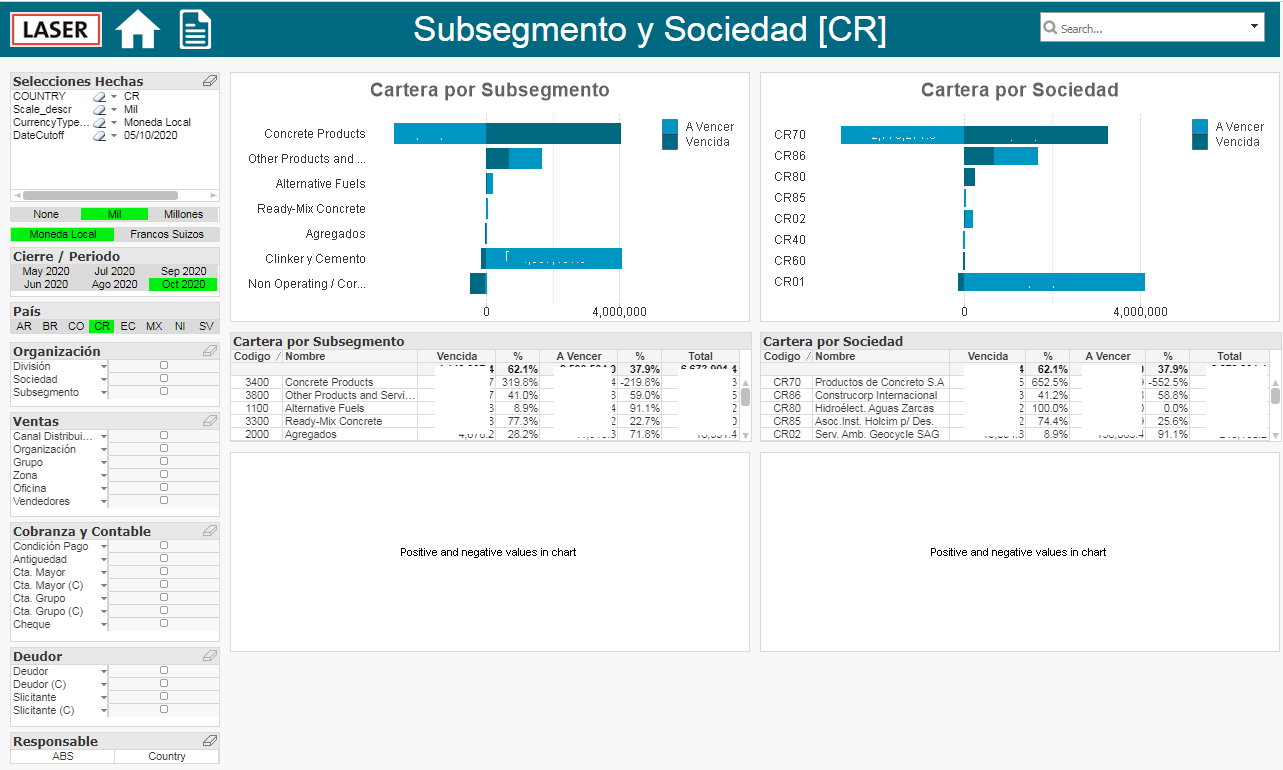Clear selections with Selecciones Hechas eraser icon
Image resolution: width=1283 pixels, height=770 pixels.
pos(209,81)
